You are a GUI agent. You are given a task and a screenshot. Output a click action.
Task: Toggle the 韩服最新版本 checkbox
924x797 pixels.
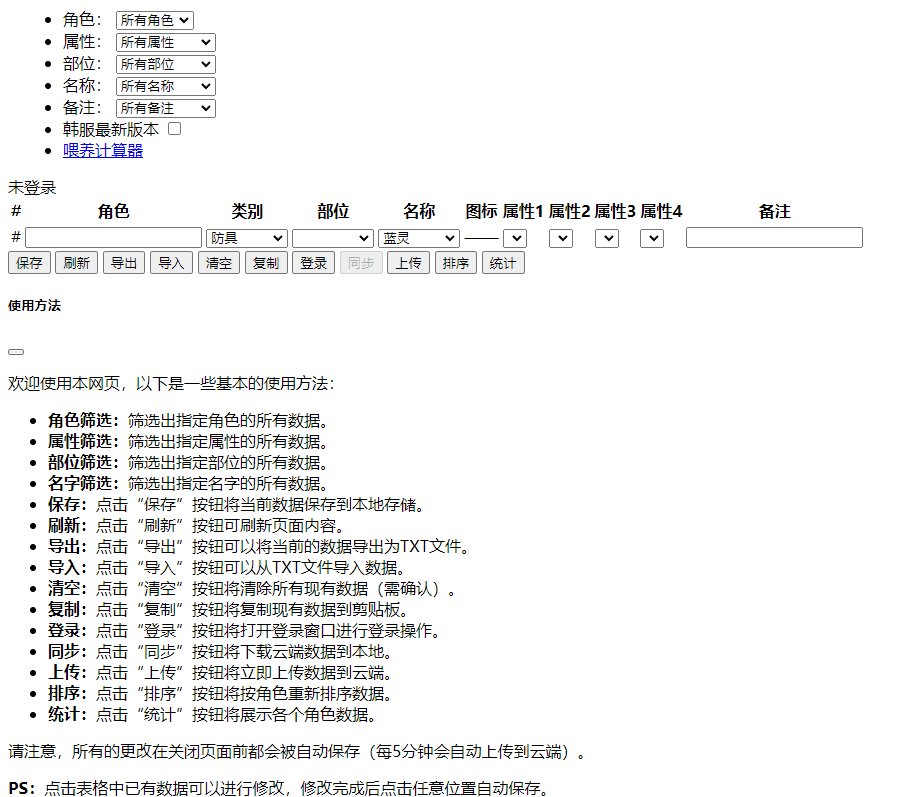click(x=174, y=129)
